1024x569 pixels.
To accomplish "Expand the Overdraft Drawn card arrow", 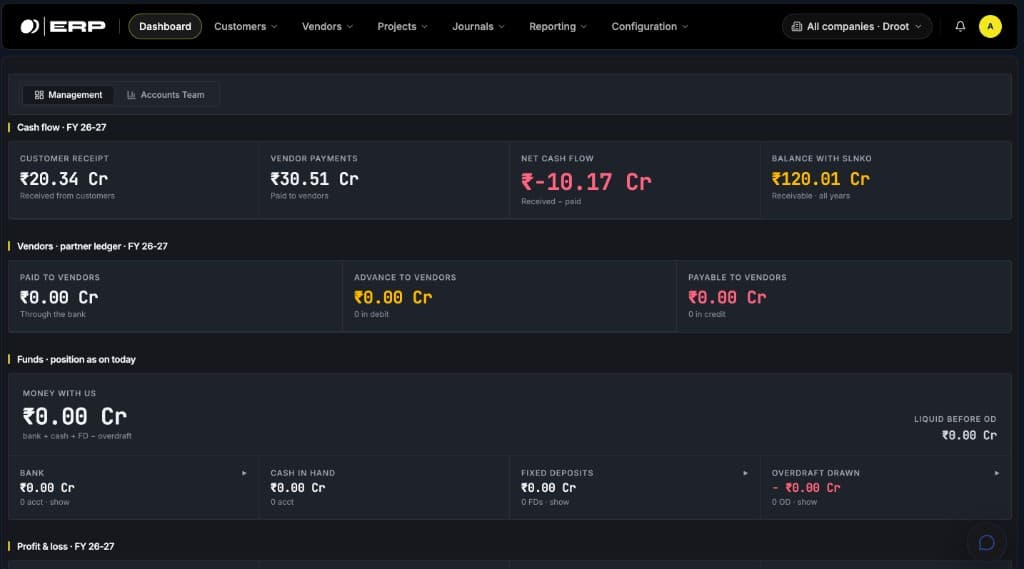I will coord(997,473).
